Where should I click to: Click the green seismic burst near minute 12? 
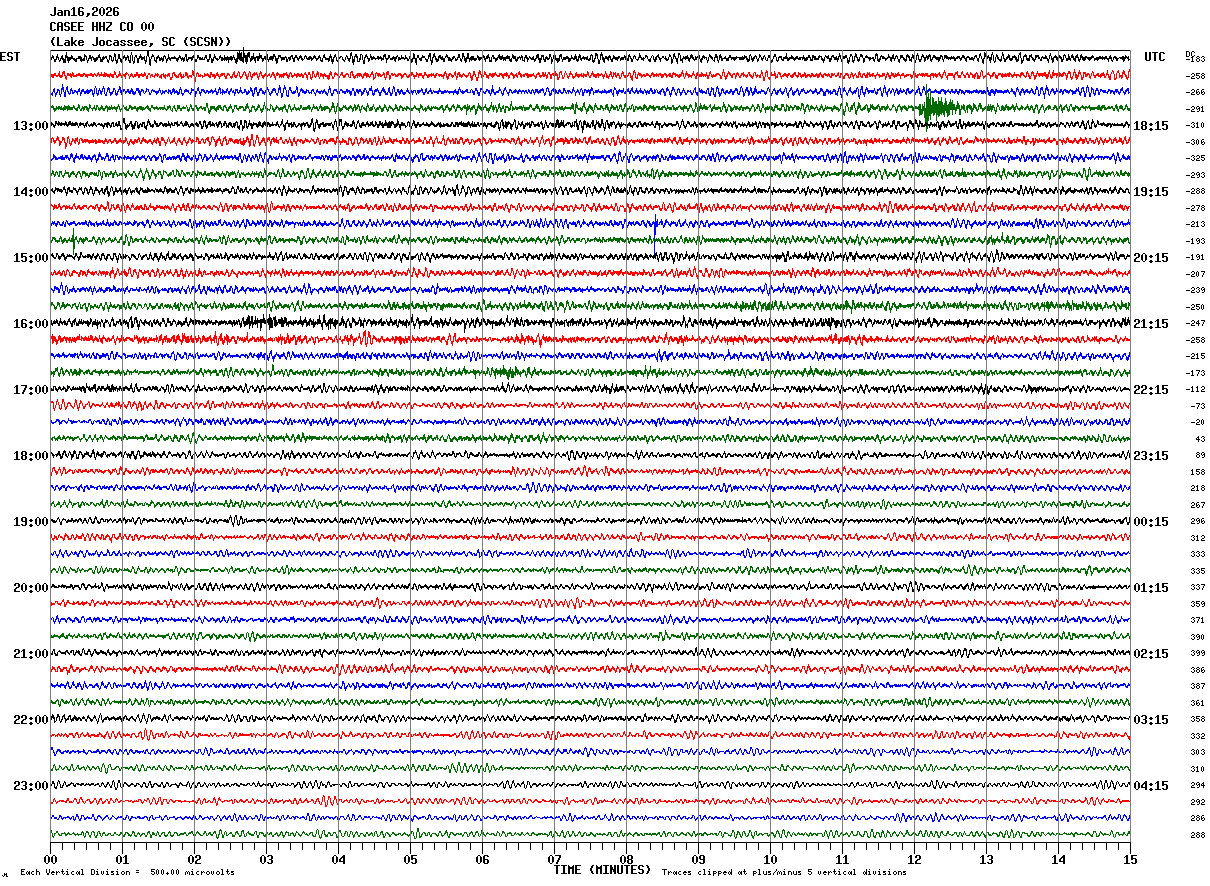pyautogui.click(x=938, y=107)
